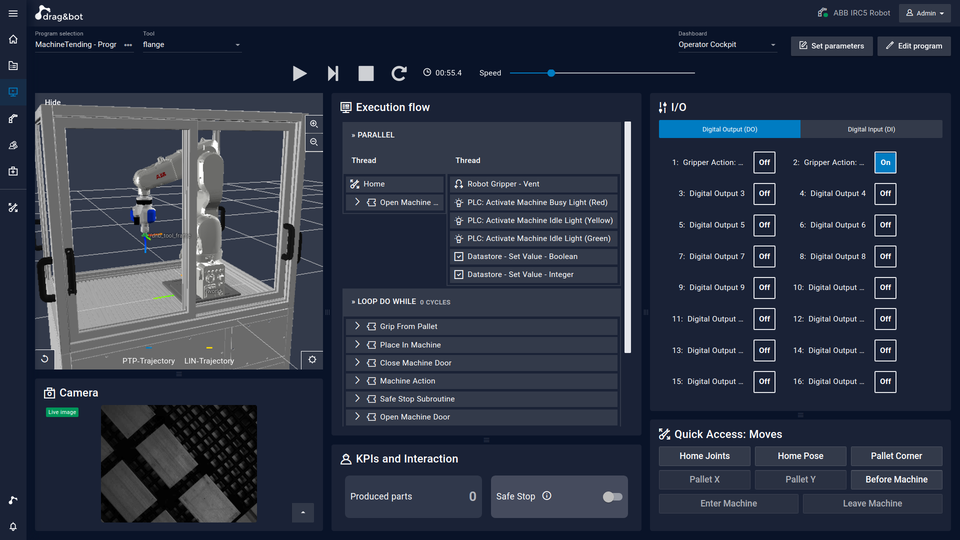Move robot to Home Pose
The width and height of the screenshot is (960, 540).
coord(800,456)
